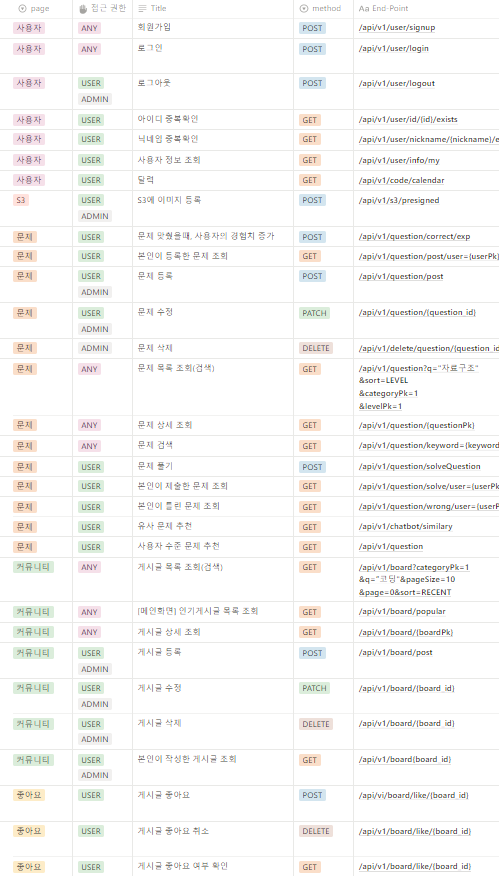
Task: Click the /api/v1/question/solveQuestion endpoint
Action: [419, 466]
